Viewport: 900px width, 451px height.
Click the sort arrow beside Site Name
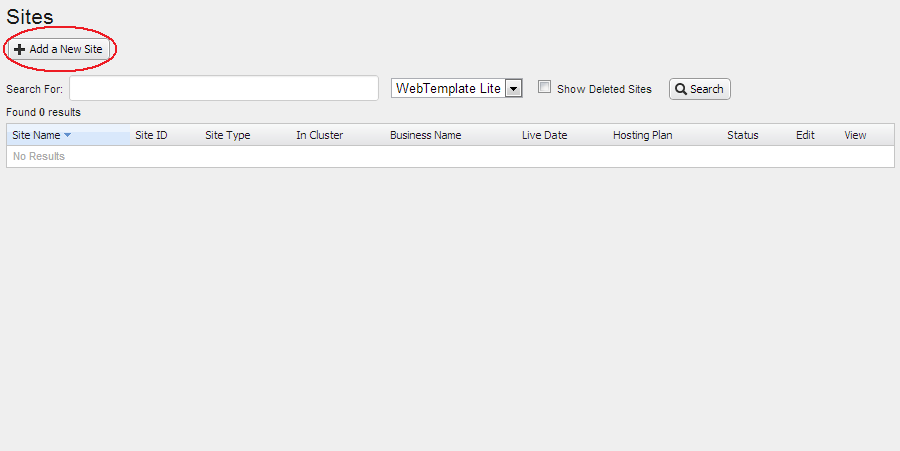click(68, 135)
